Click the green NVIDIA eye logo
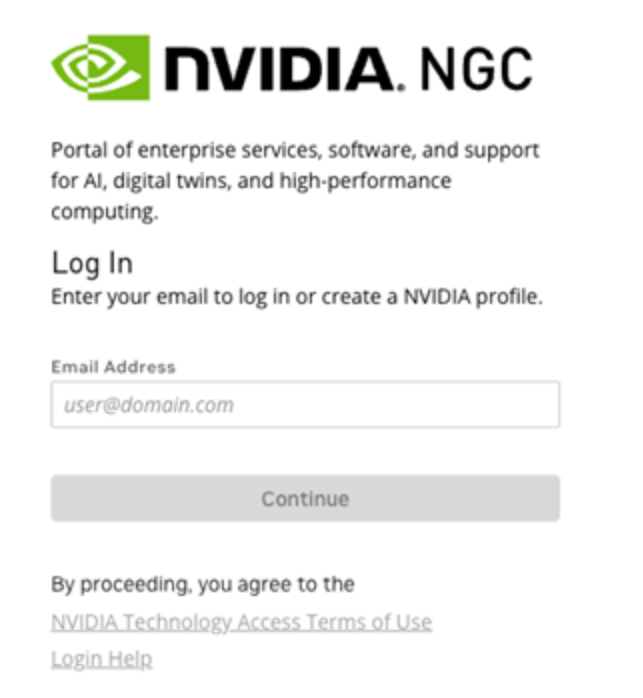The height and width of the screenshot is (698, 643). [x=101, y=68]
